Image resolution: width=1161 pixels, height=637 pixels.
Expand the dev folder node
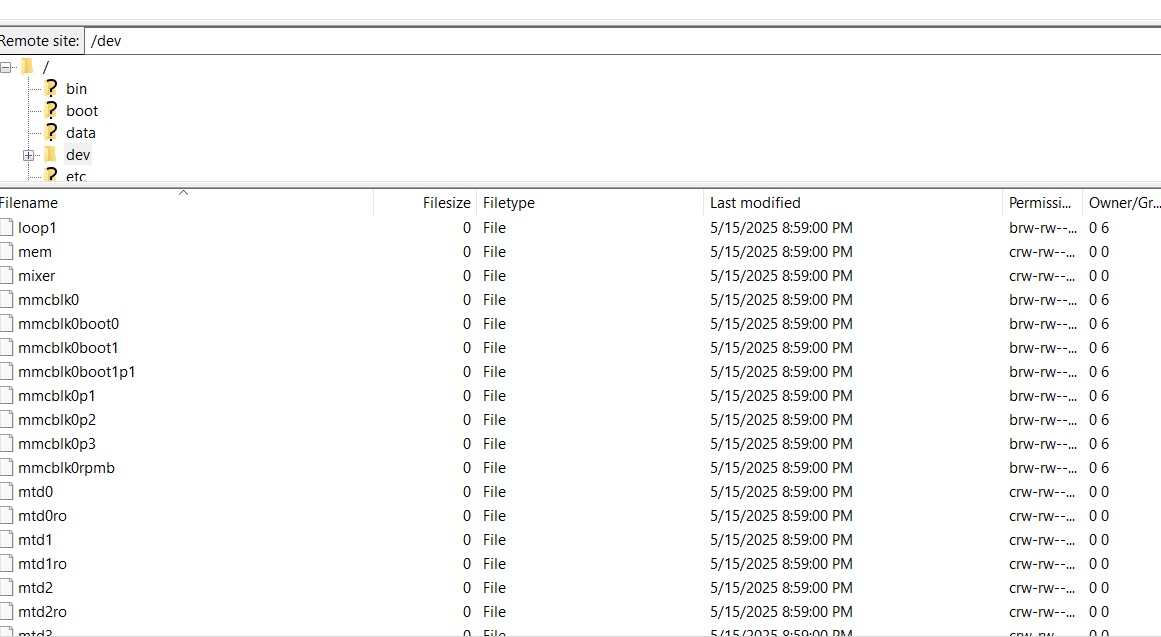[28, 156]
